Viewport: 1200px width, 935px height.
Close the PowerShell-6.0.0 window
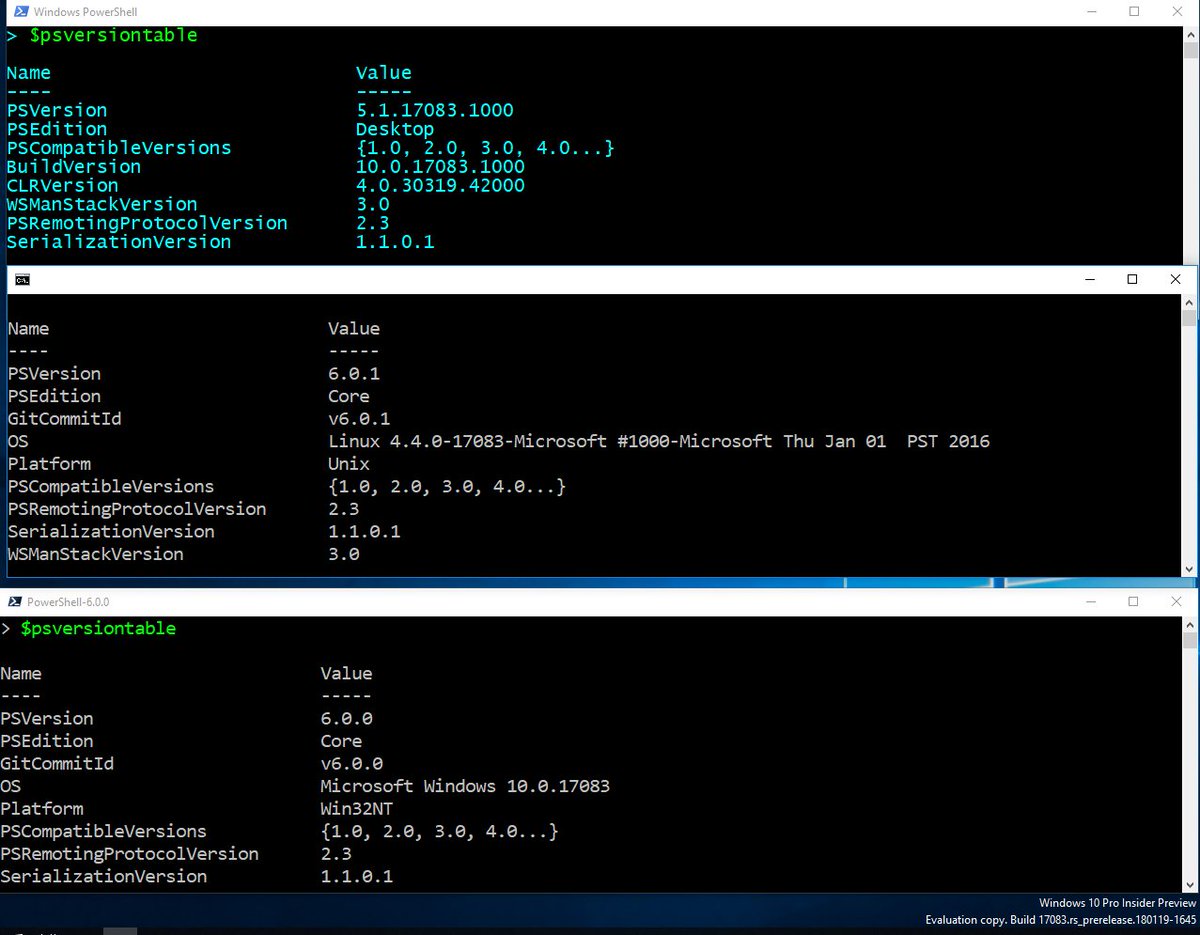coord(1178,602)
